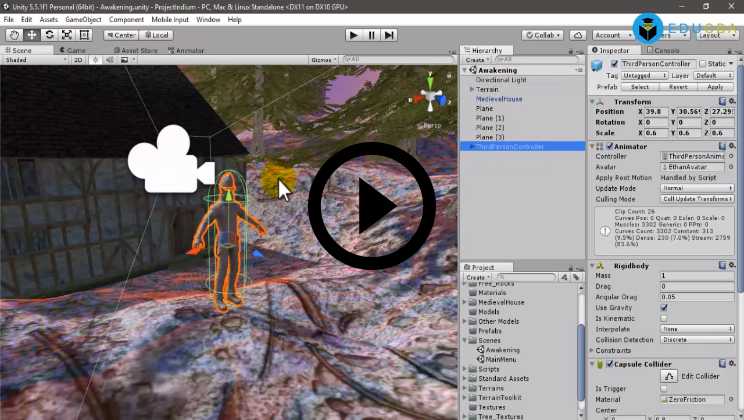
Task: Switch to the Asset Store tab
Action: point(136,50)
